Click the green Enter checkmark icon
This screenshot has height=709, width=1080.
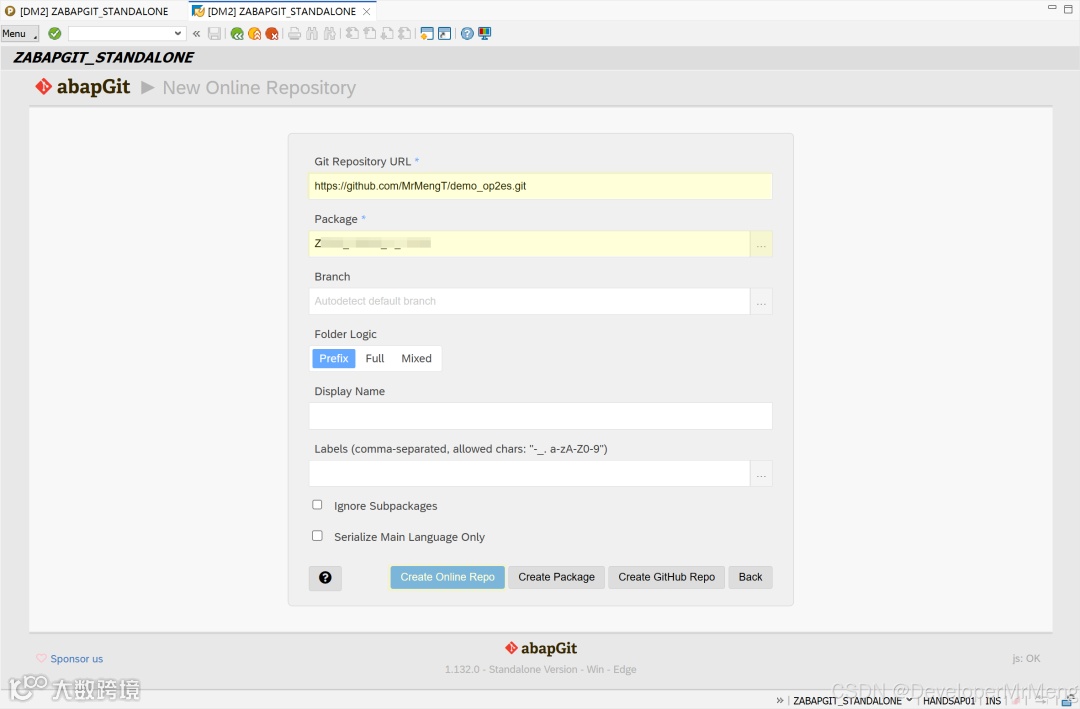[55, 33]
